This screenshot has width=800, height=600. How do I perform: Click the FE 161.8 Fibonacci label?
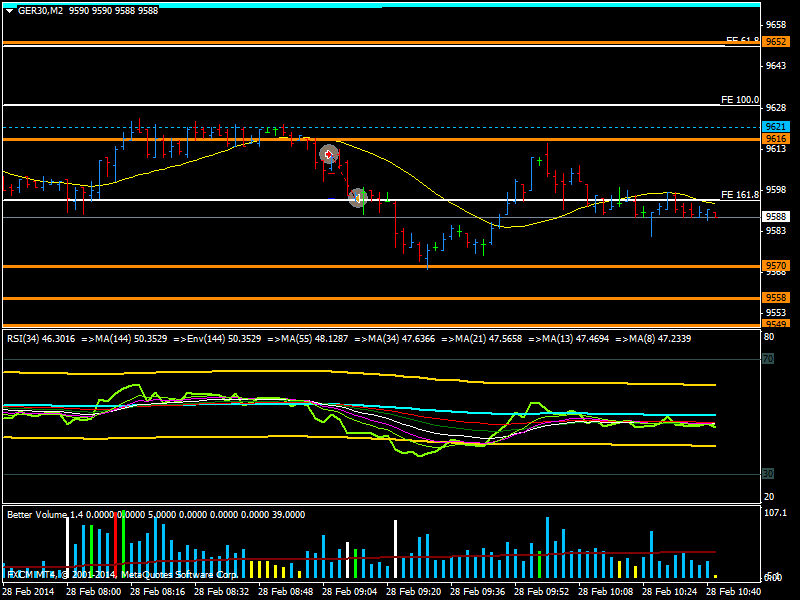pyautogui.click(x=740, y=194)
